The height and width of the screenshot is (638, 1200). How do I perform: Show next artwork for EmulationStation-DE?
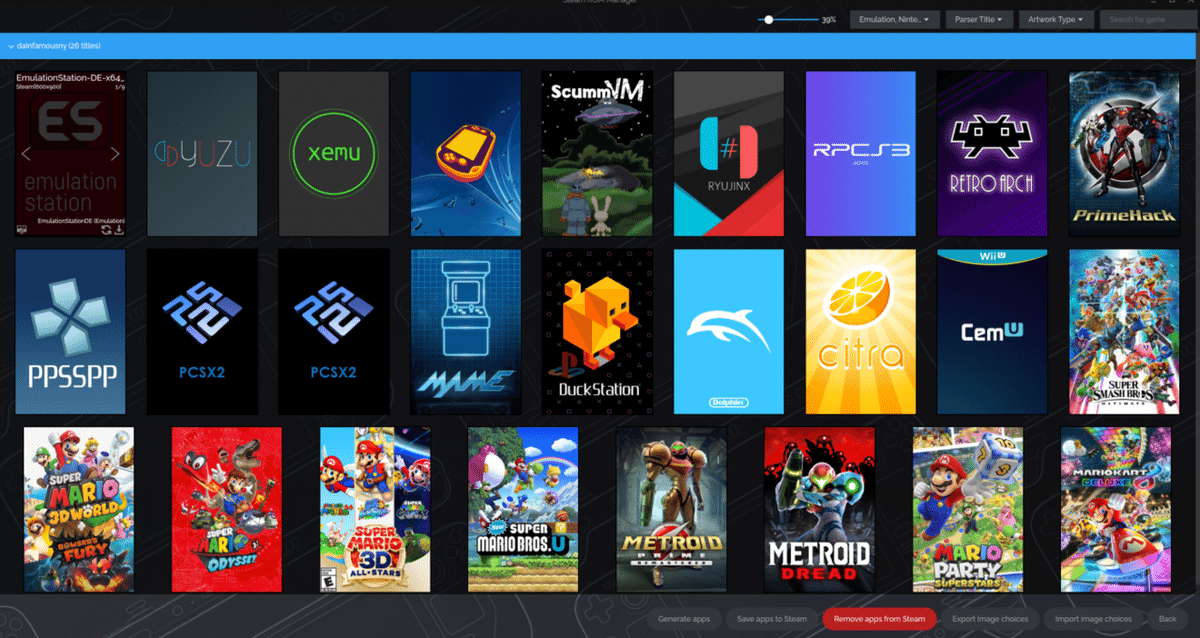tap(115, 154)
